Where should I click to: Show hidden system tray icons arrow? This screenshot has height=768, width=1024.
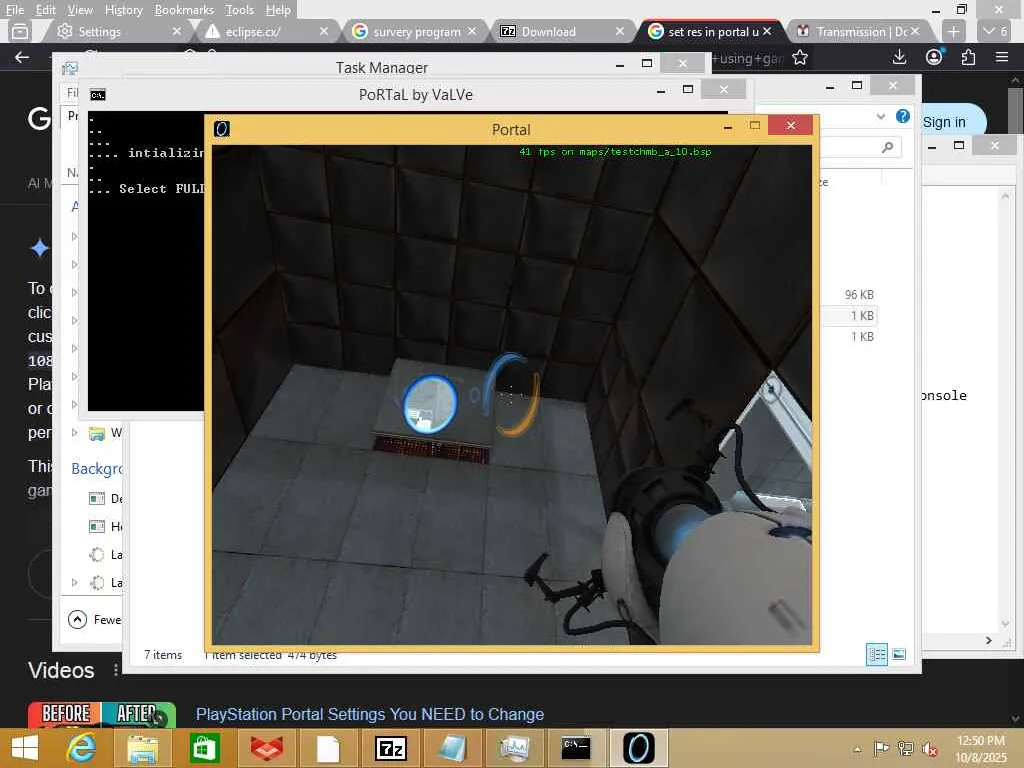[857, 749]
